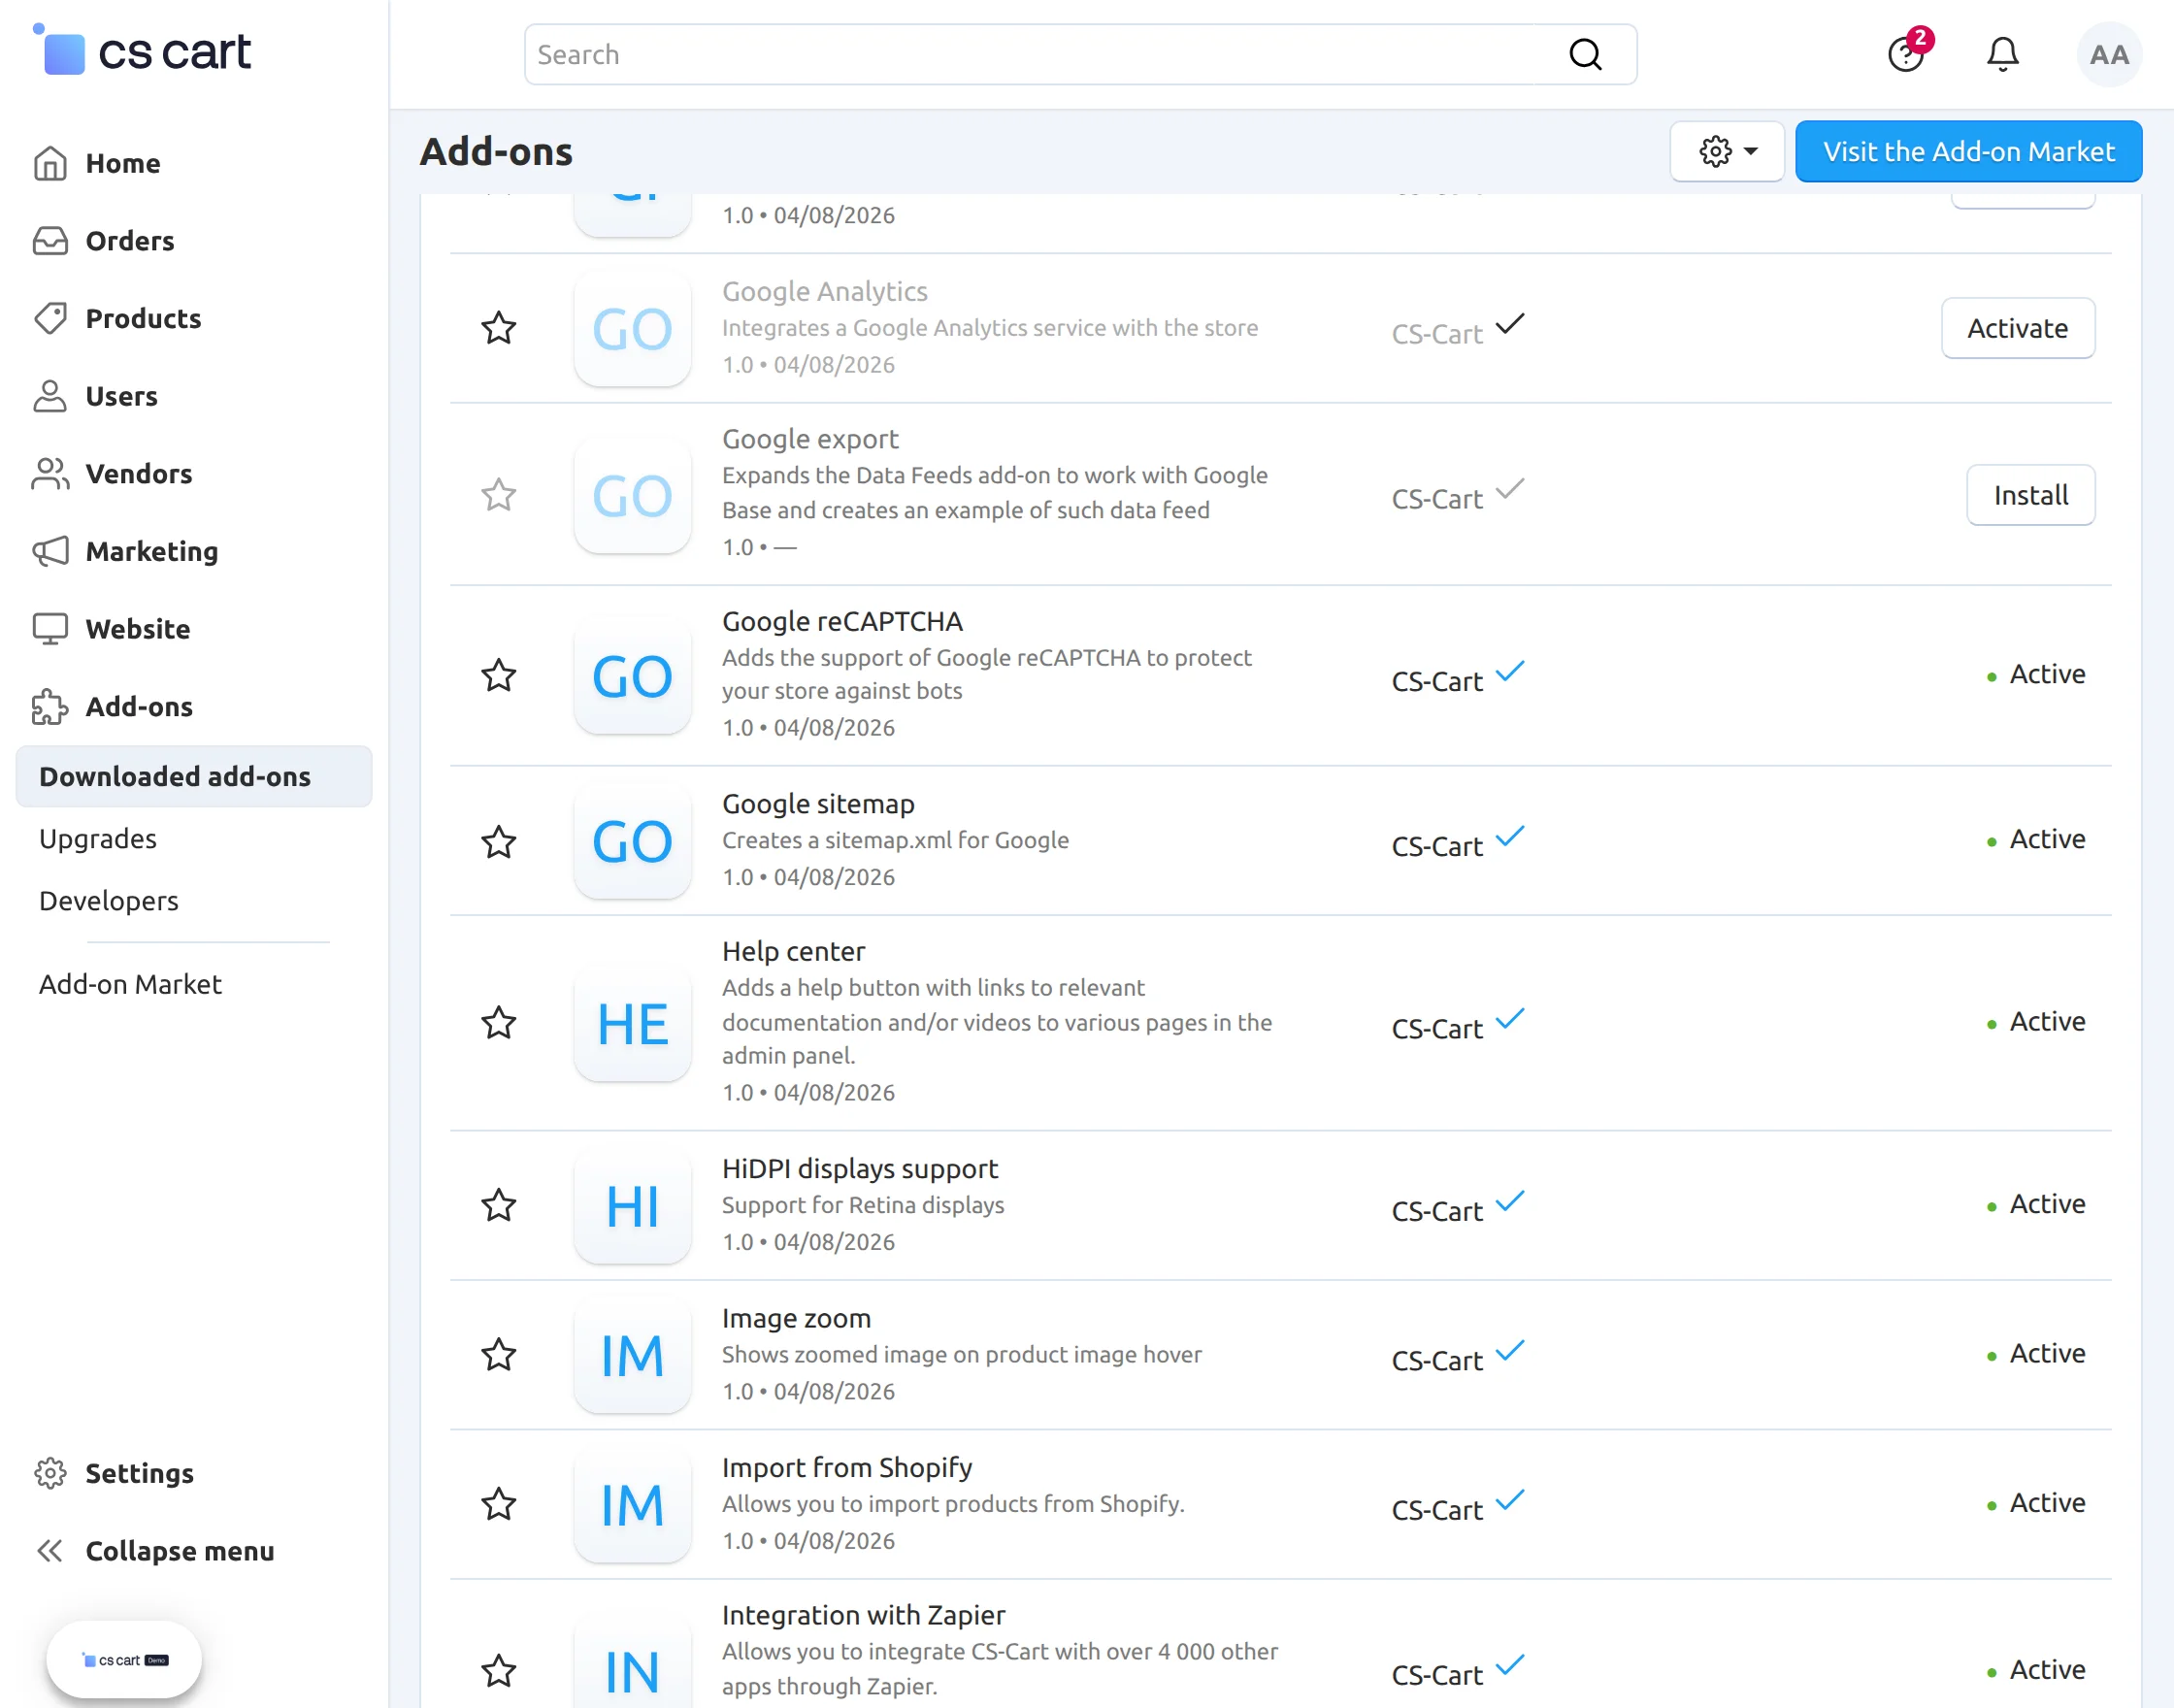Mark Help center as favorite
Screen dimensions: 2174x1708
[499, 1023]
